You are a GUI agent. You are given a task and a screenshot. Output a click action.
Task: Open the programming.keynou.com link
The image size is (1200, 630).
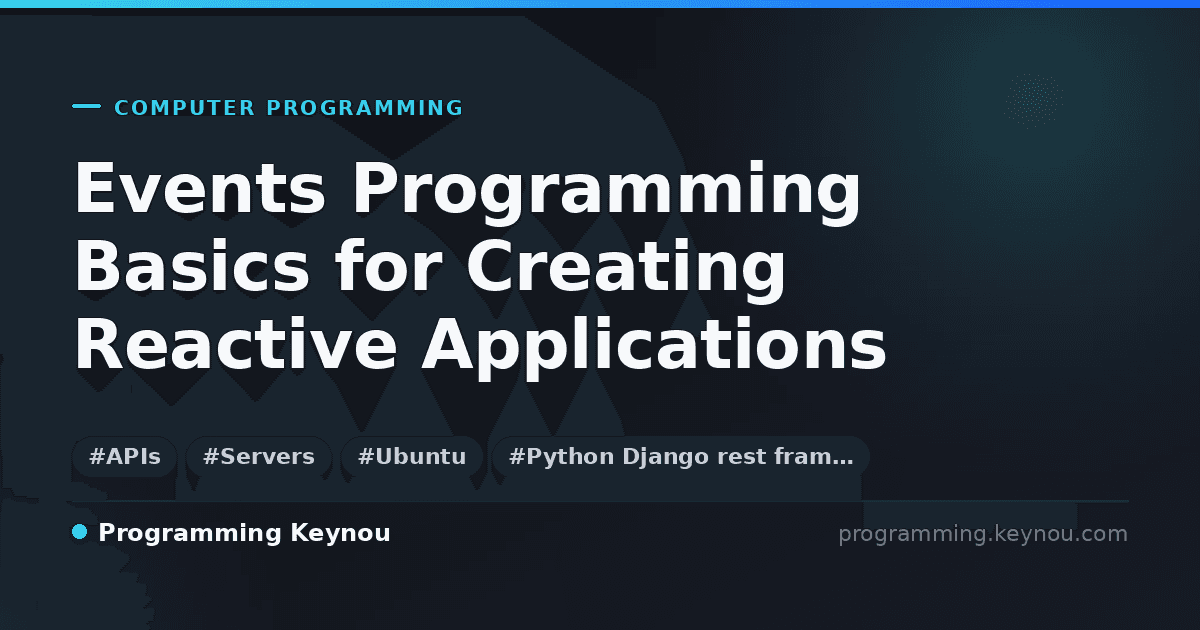[x=983, y=534]
